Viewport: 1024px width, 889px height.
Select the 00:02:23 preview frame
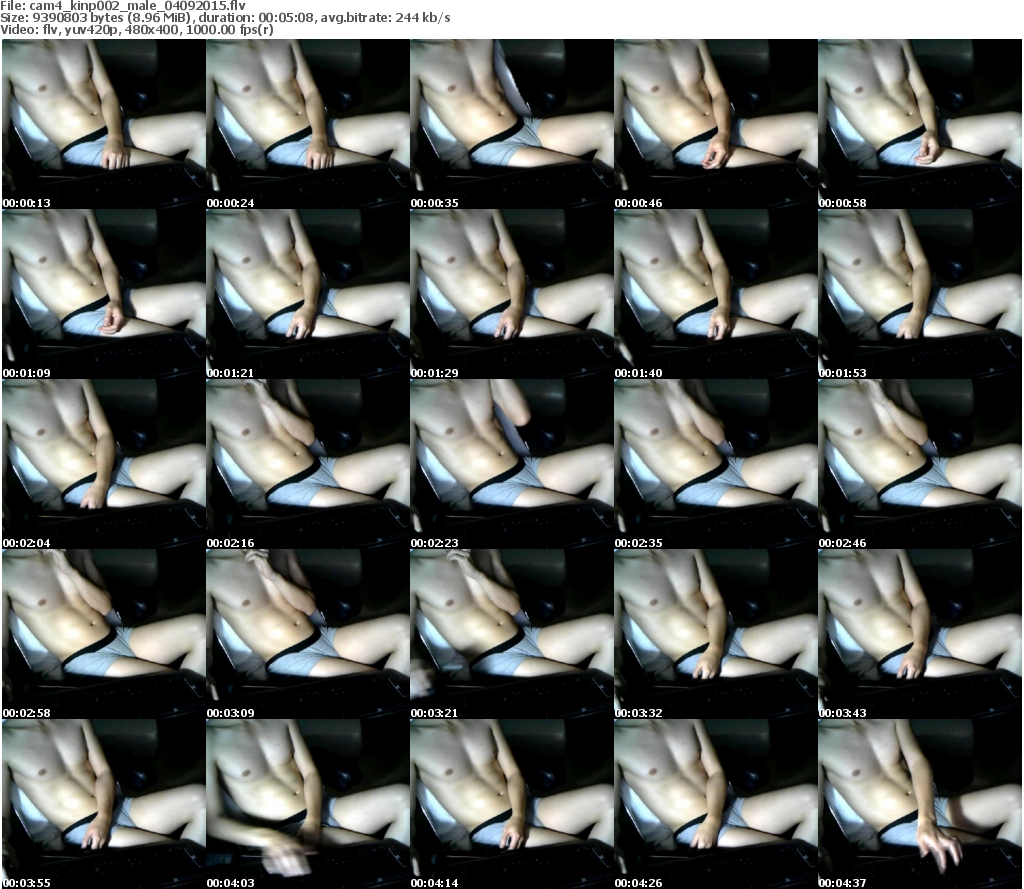click(x=511, y=464)
